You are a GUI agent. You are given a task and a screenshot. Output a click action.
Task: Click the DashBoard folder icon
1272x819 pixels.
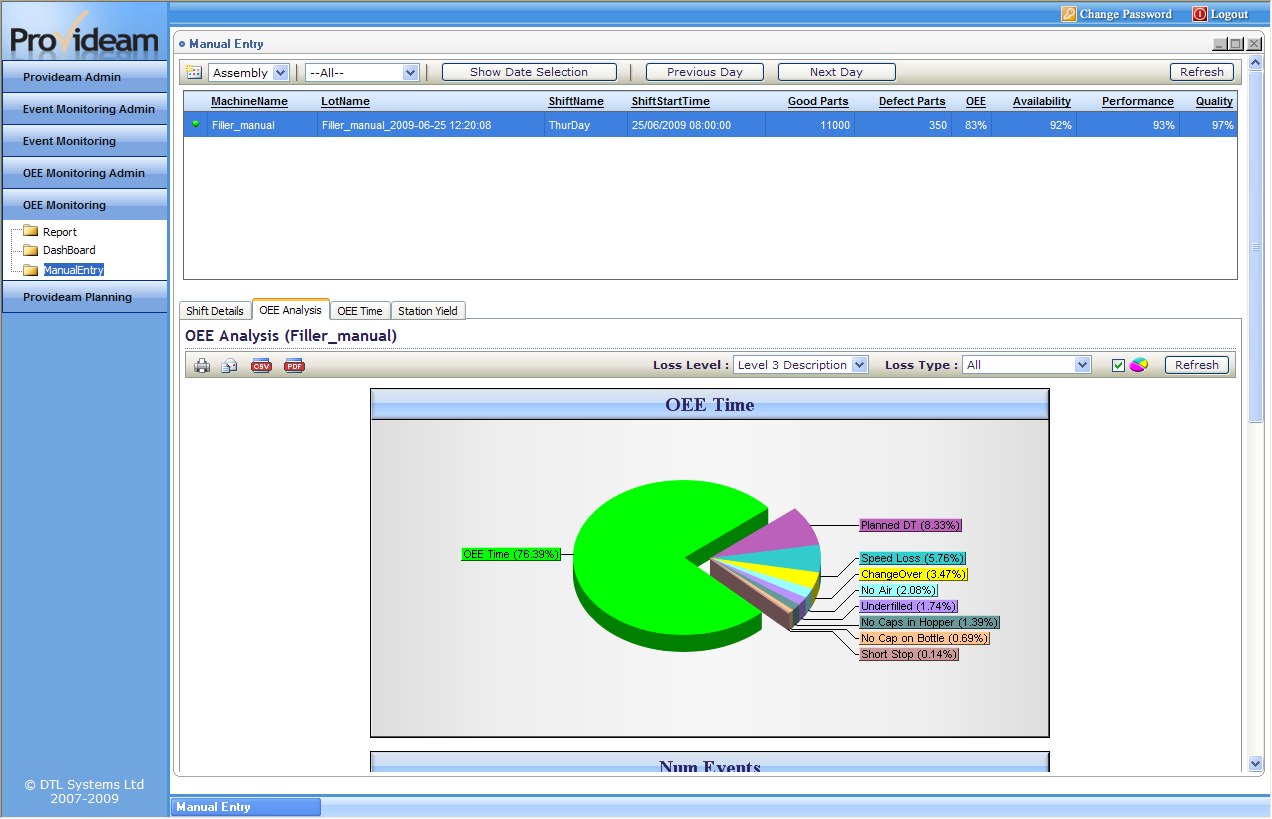coord(30,250)
